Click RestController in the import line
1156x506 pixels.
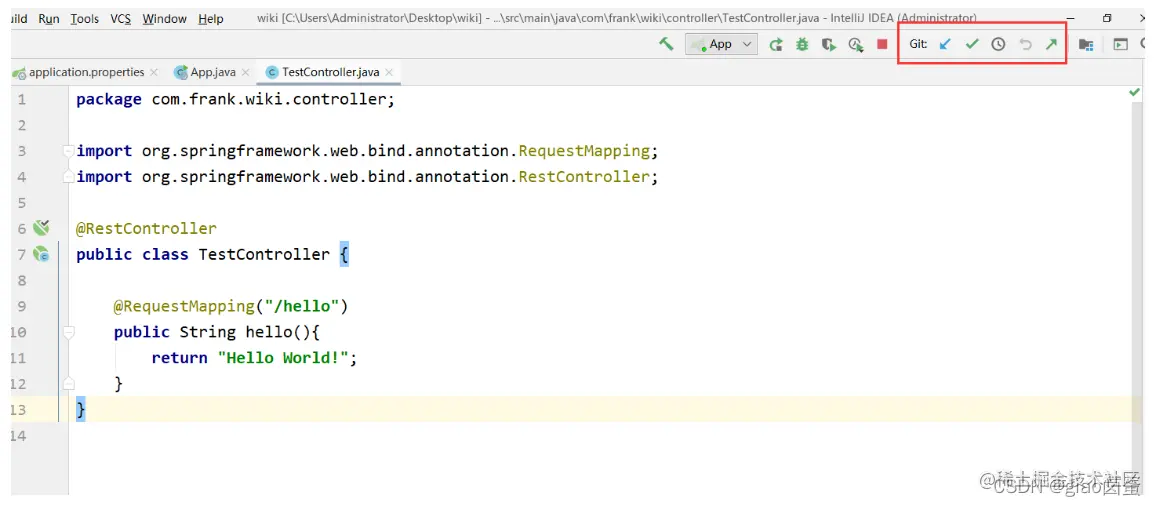[585, 177]
